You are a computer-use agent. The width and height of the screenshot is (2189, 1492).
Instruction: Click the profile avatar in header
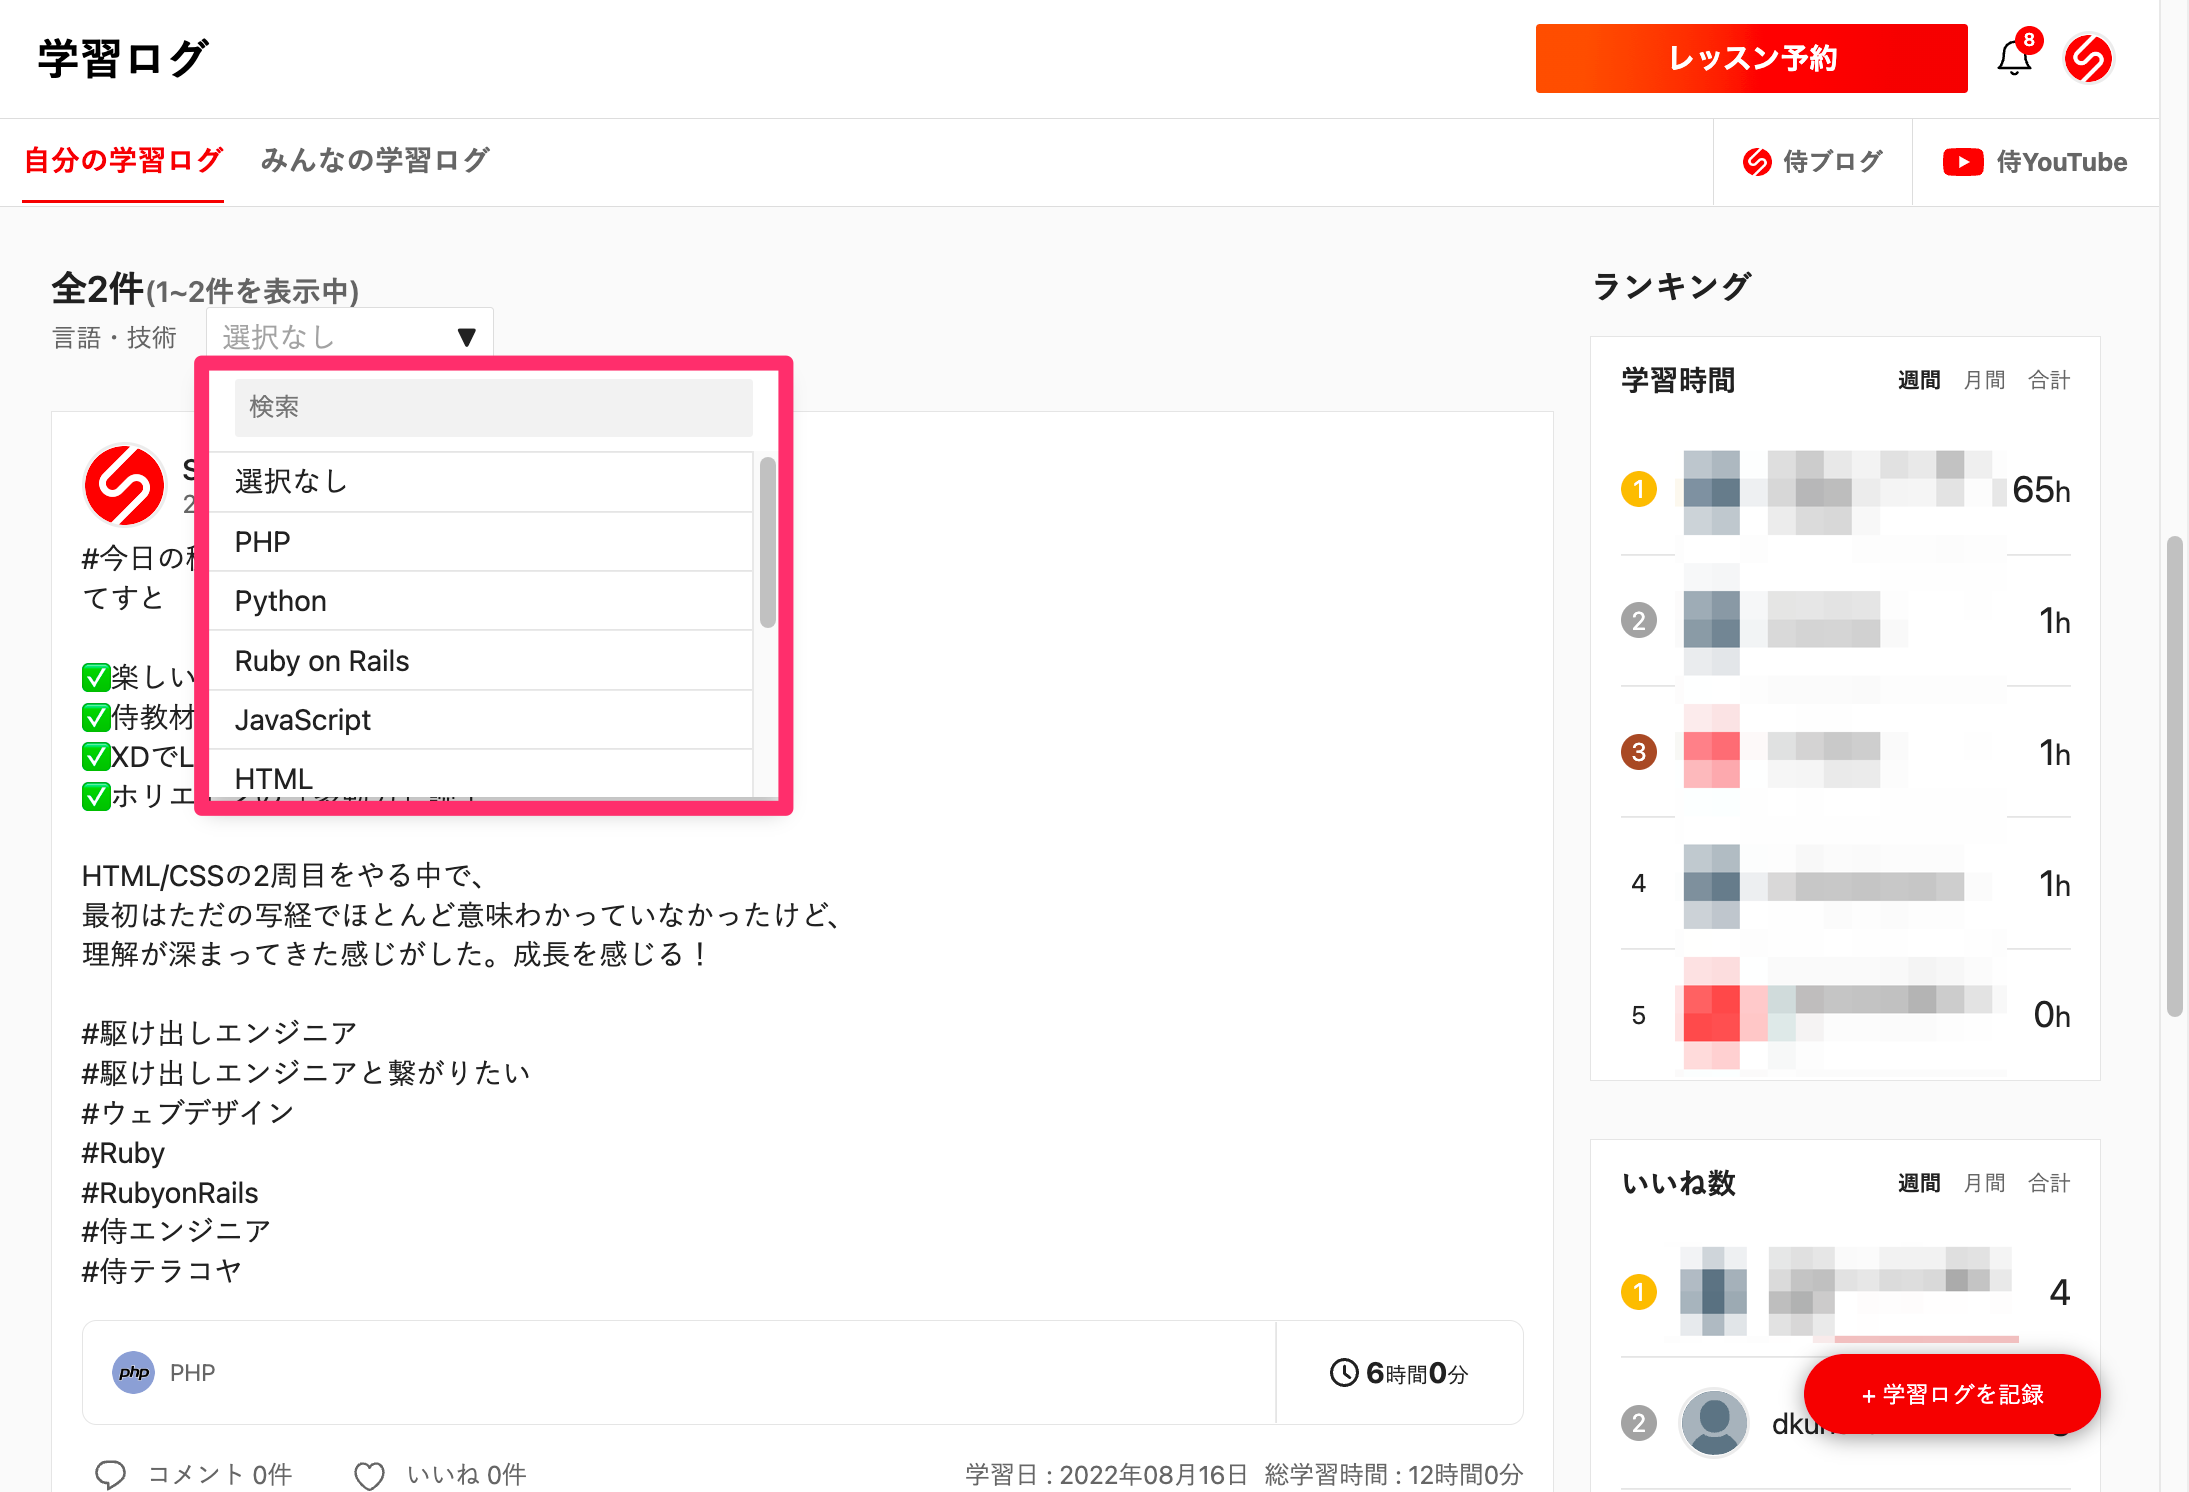pyautogui.click(x=2088, y=58)
